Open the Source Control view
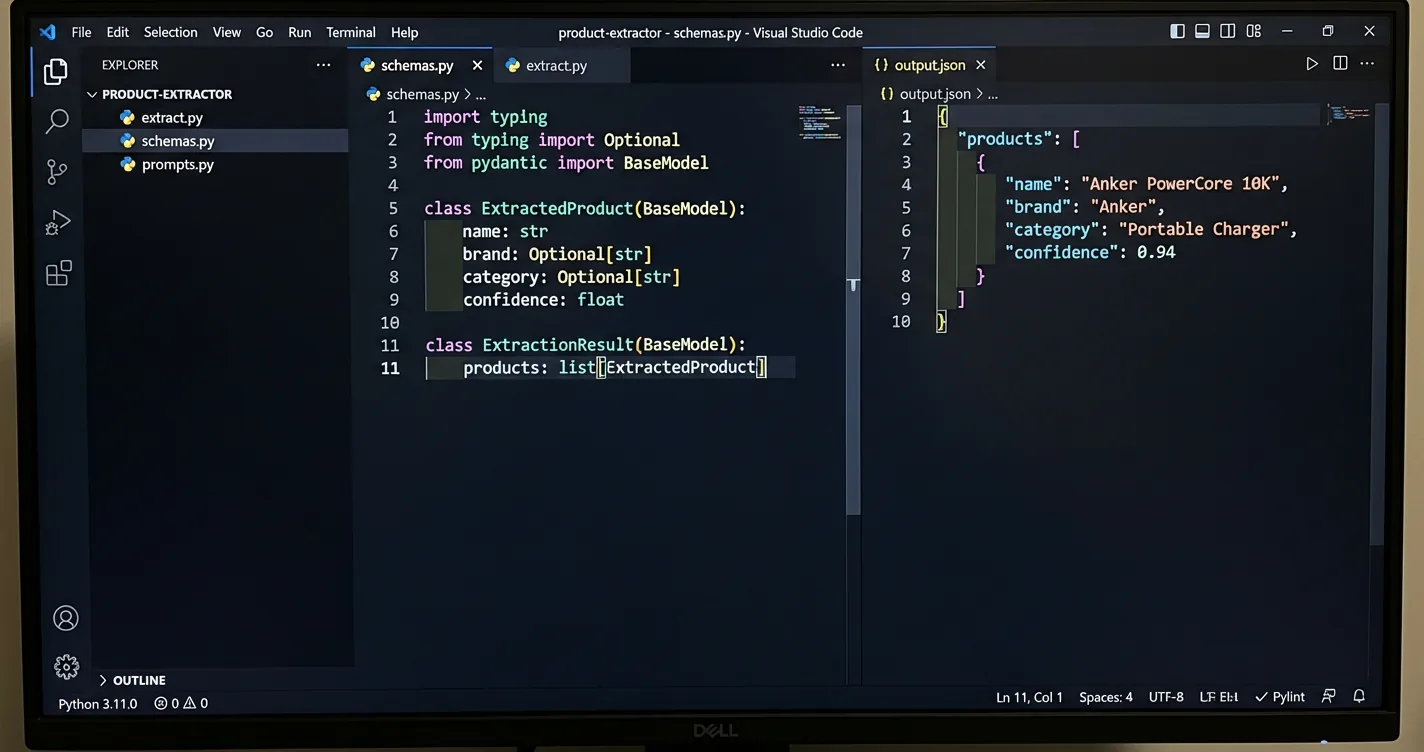This screenshot has height=752, width=1424. [57, 171]
